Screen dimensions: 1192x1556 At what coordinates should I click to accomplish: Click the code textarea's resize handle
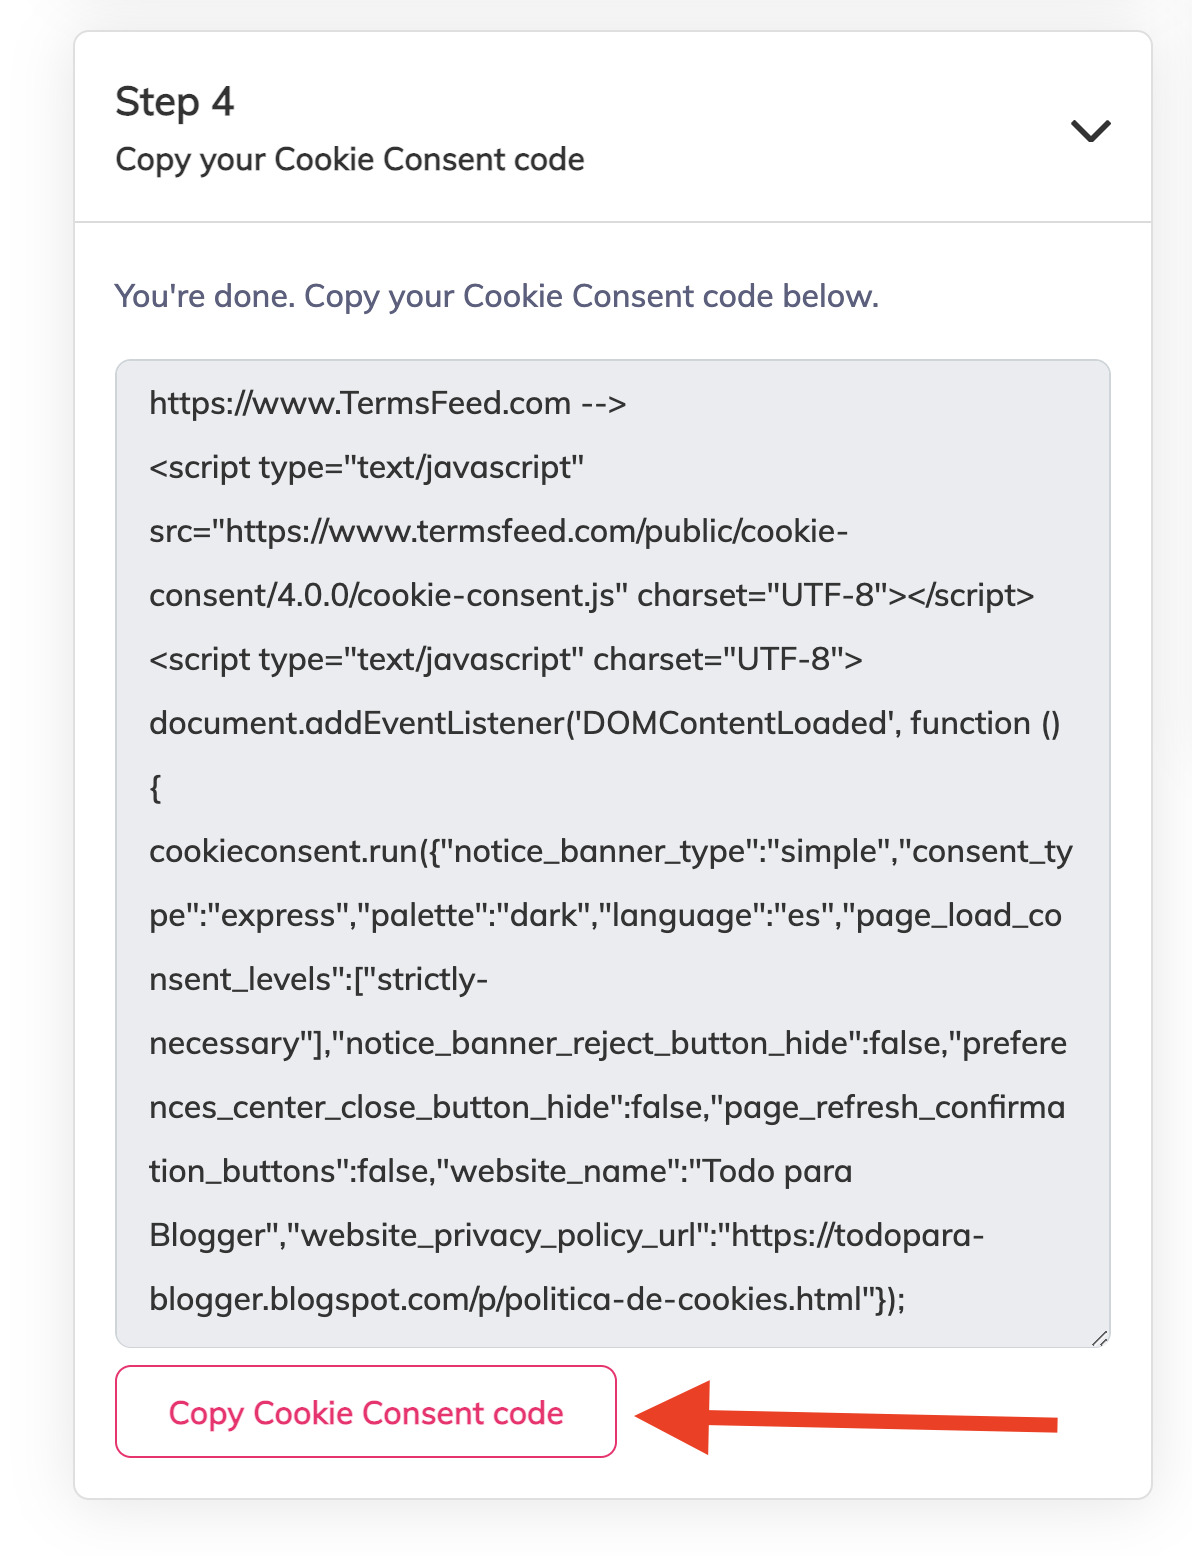[1100, 1338]
